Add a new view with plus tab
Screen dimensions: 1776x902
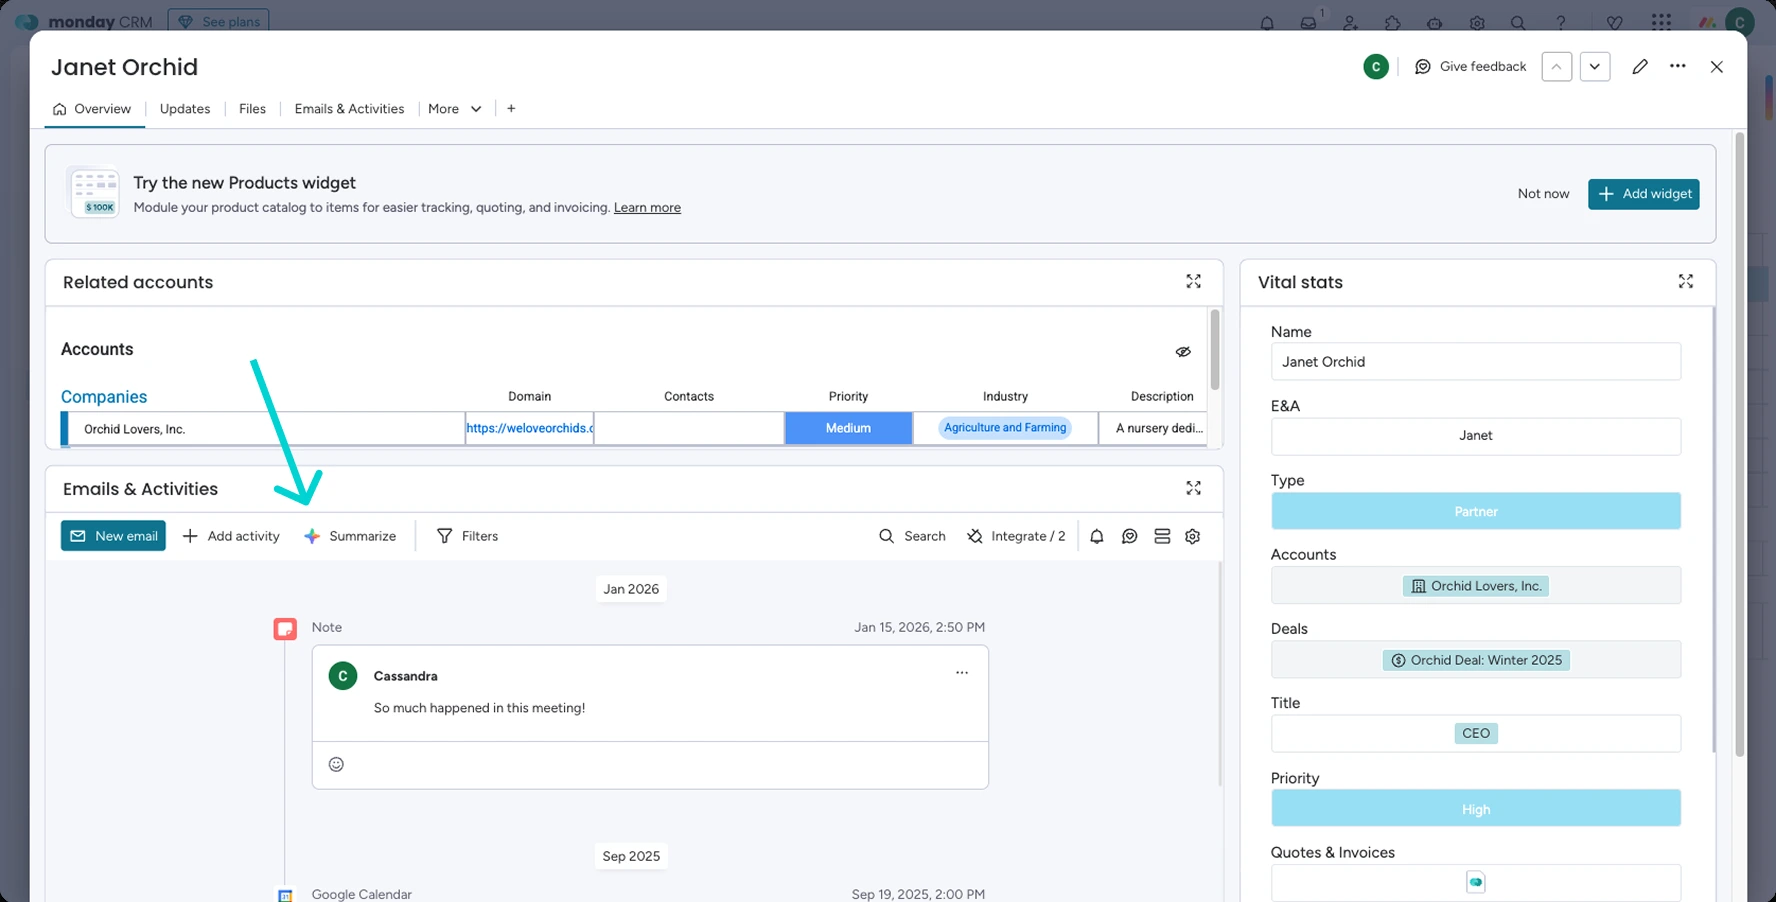tap(511, 109)
